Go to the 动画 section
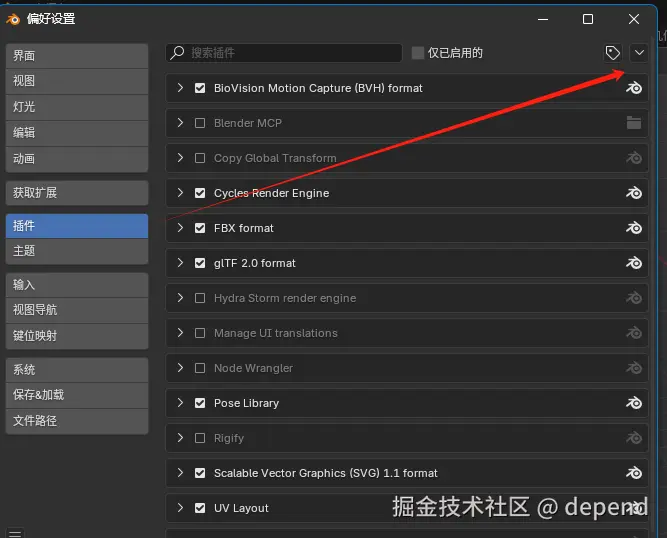 click(77, 159)
